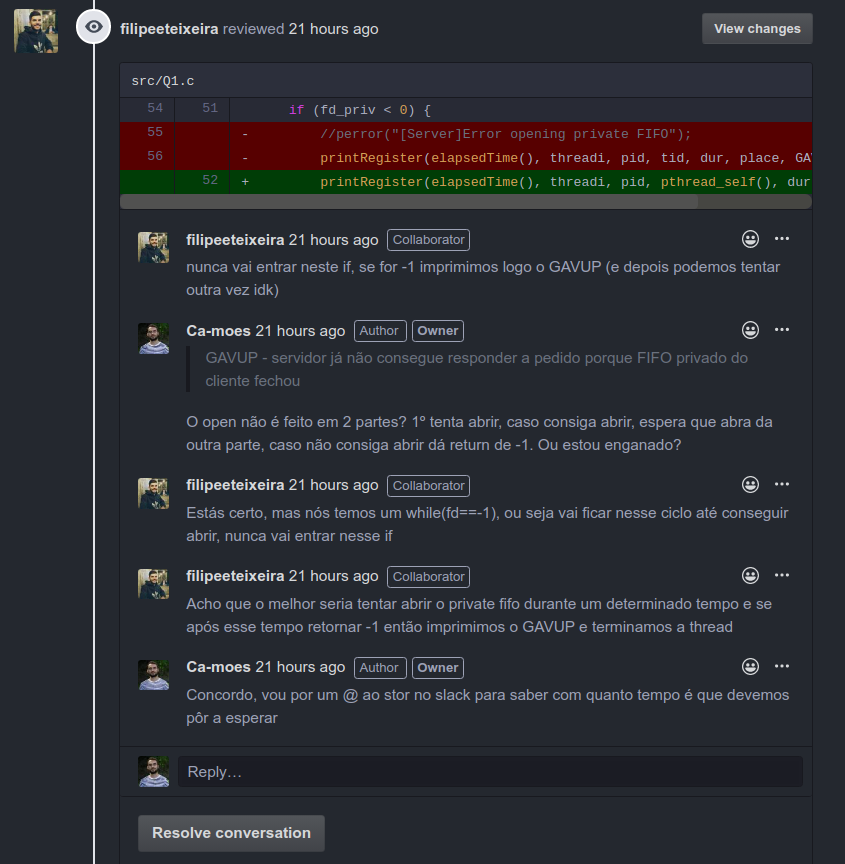Click the Resolve conversation button
This screenshot has height=864, width=845.
click(231, 833)
